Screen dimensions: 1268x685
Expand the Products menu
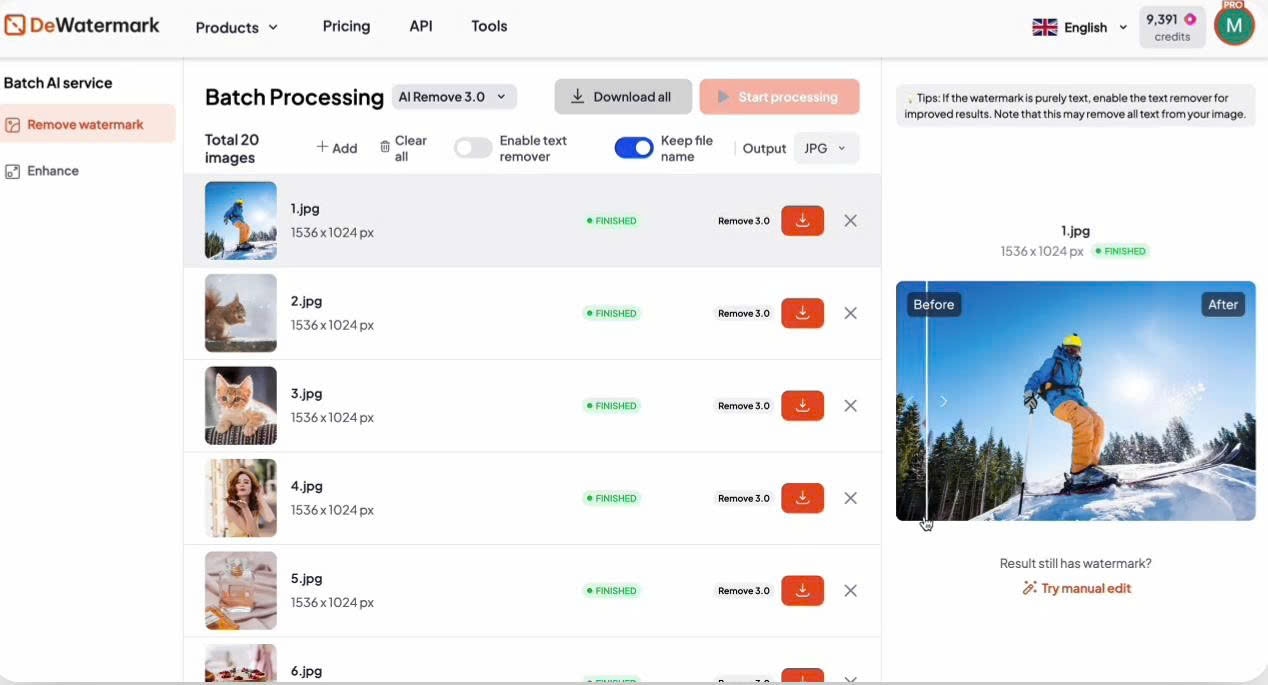236,27
